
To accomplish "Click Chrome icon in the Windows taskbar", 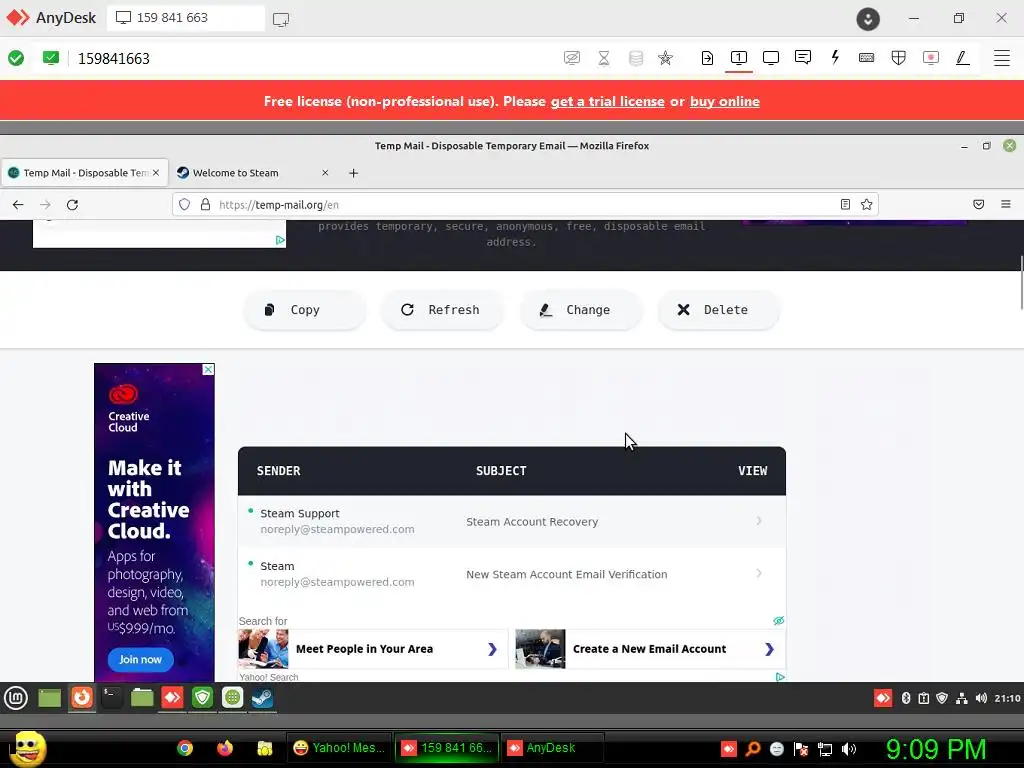I will point(185,748).
